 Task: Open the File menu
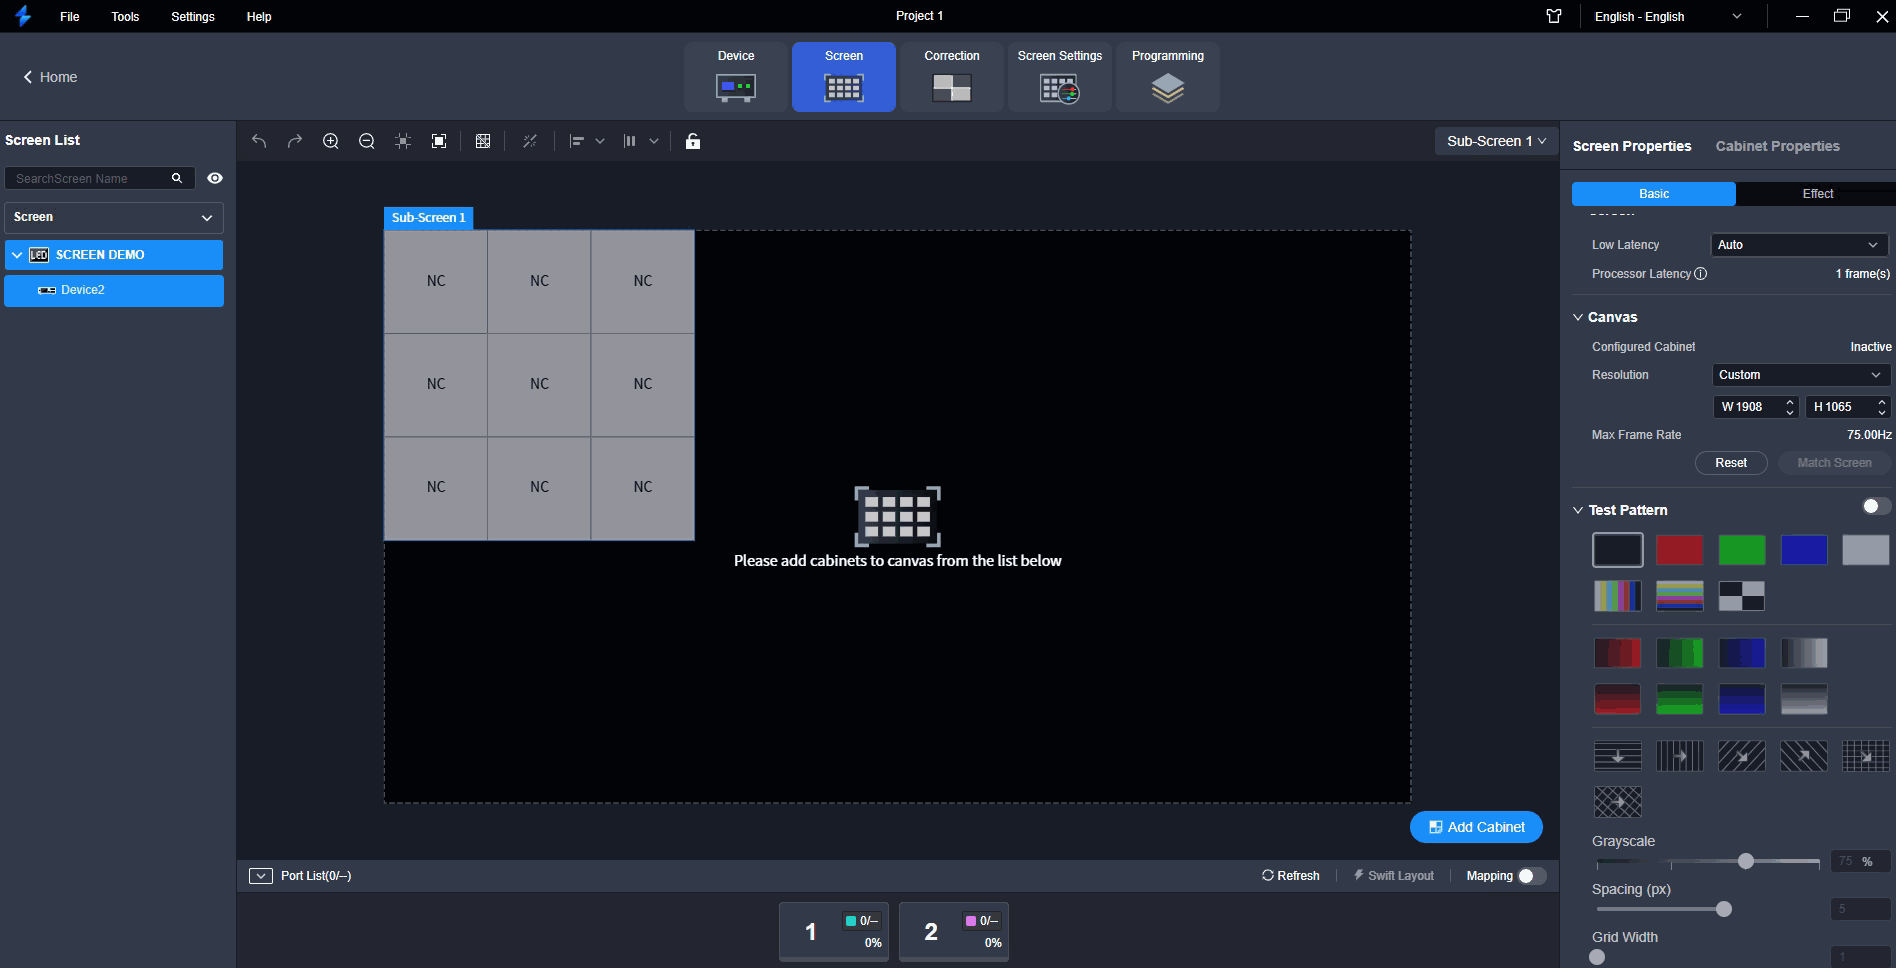(69, 16)
